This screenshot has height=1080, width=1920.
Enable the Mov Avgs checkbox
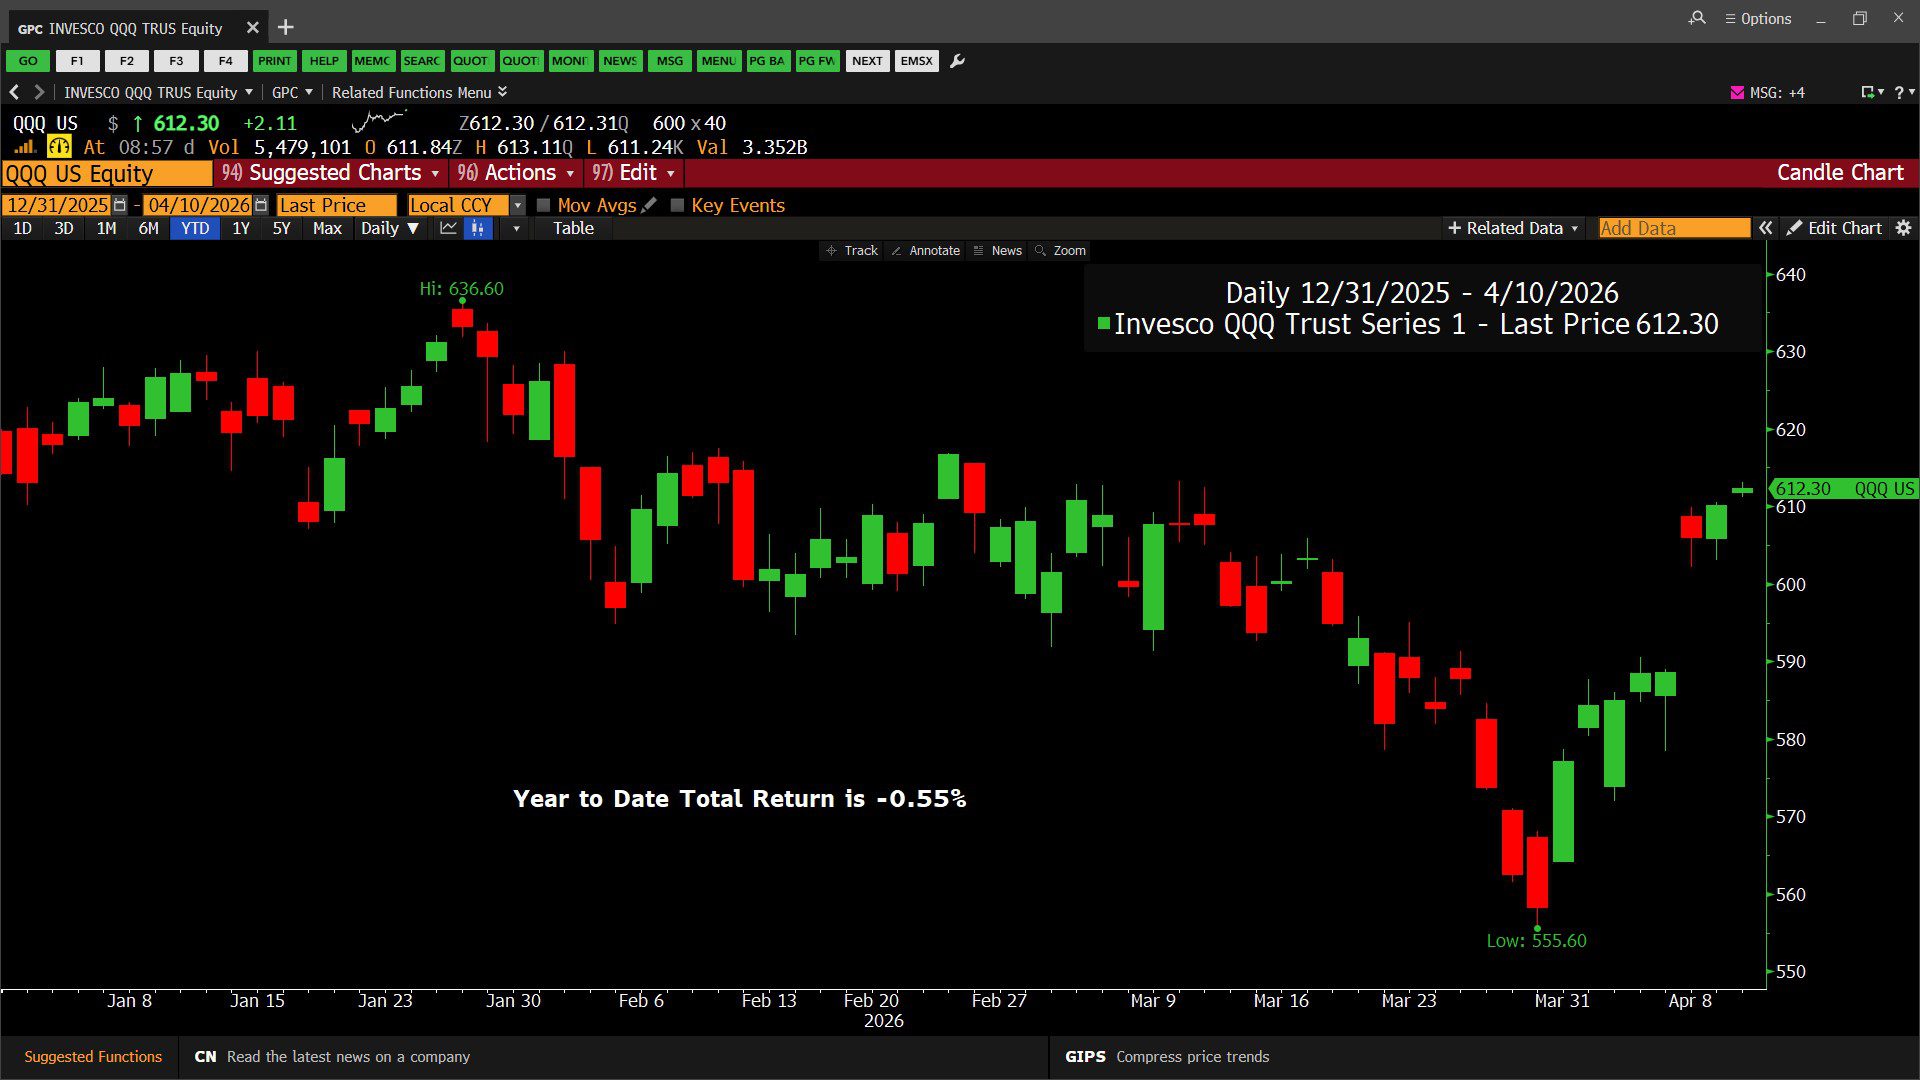click(544, 205)
